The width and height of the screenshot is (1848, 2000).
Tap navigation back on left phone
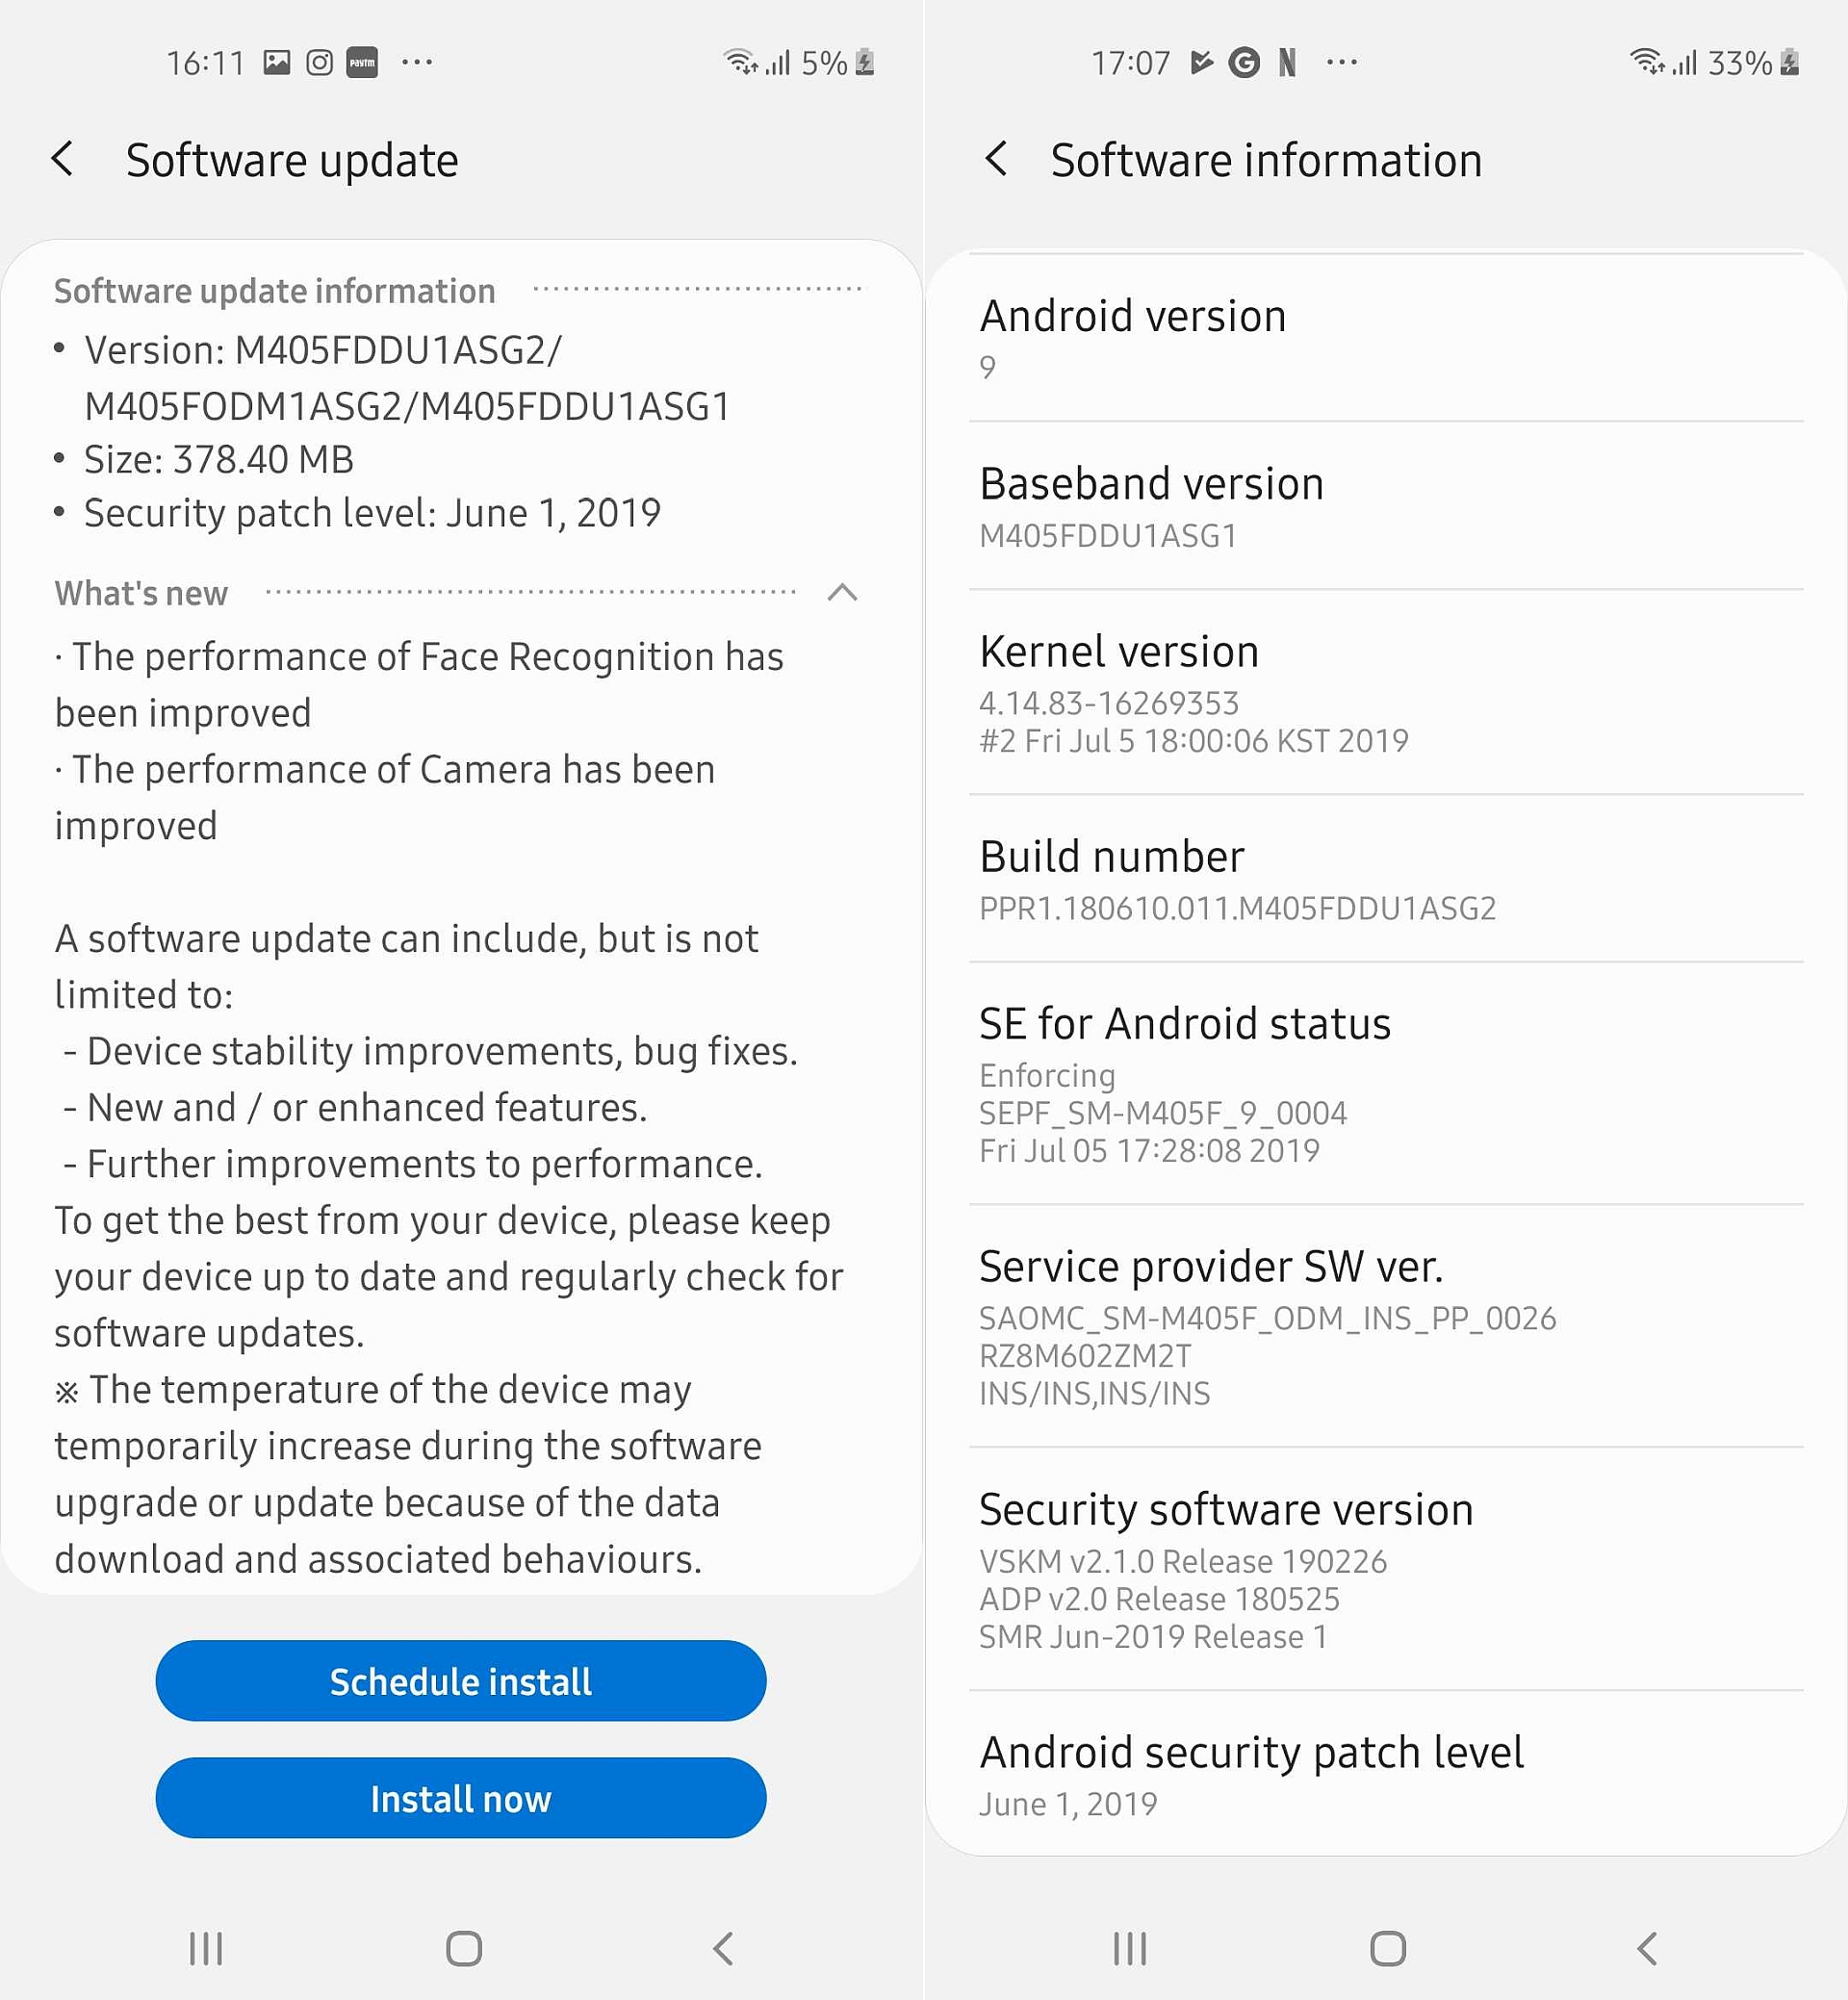(723, 1948)
